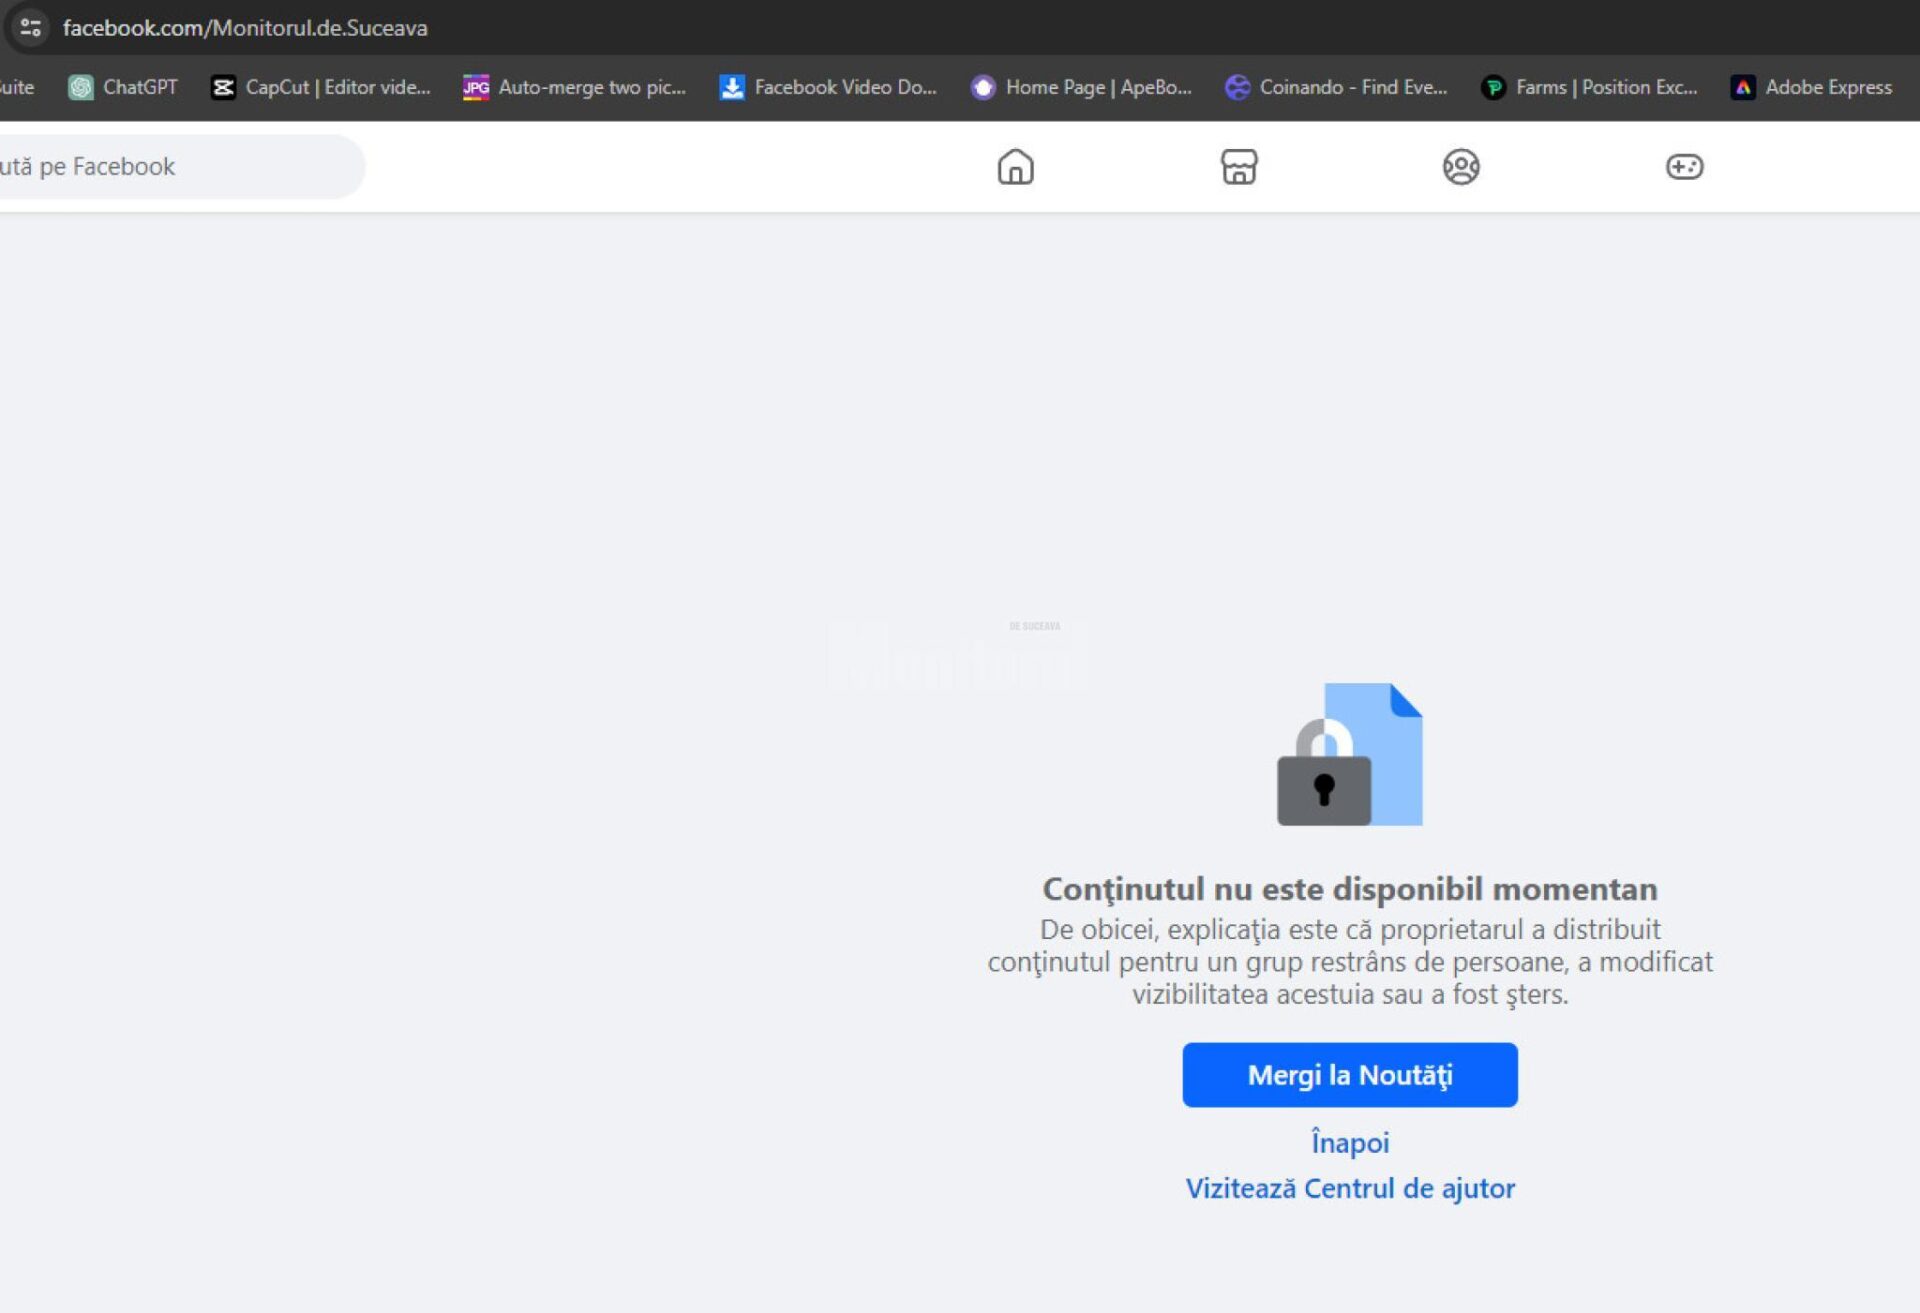
Task: Click the Conținutul nu este disponibil momentan heading
Action: click(1350, 888)
